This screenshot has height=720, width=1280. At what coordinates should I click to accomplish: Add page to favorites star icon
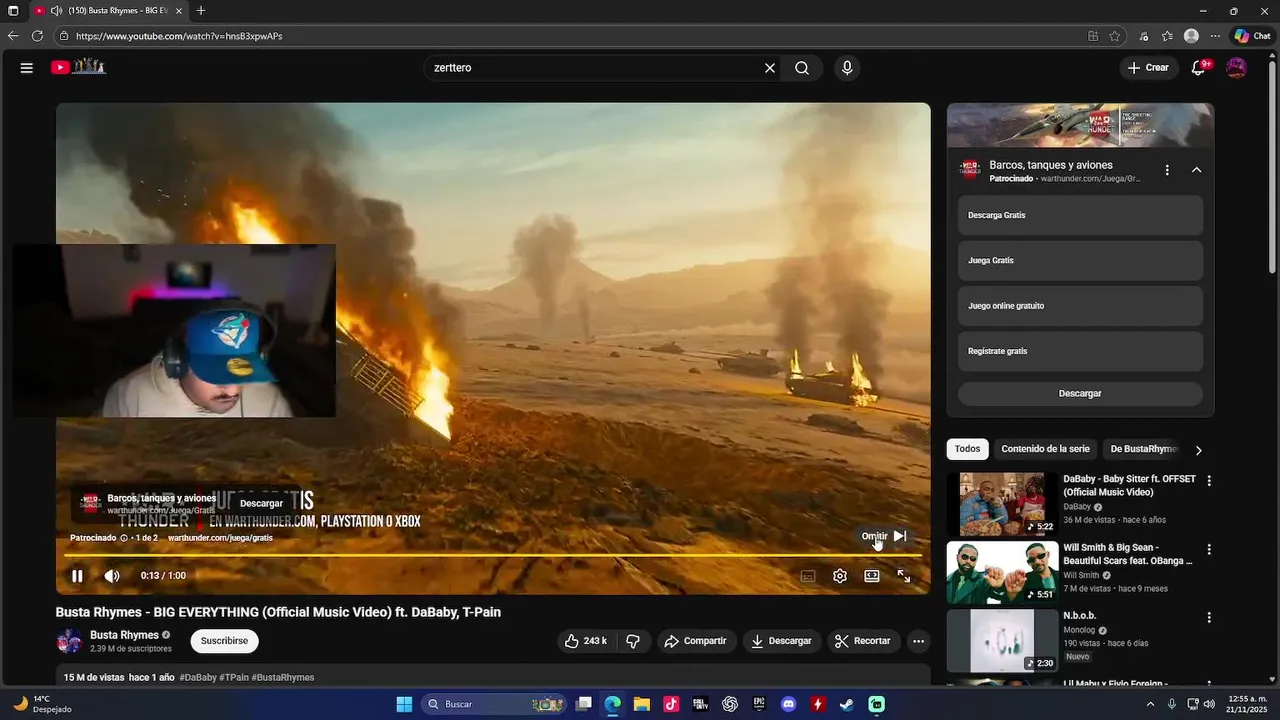pos(1115,36)
